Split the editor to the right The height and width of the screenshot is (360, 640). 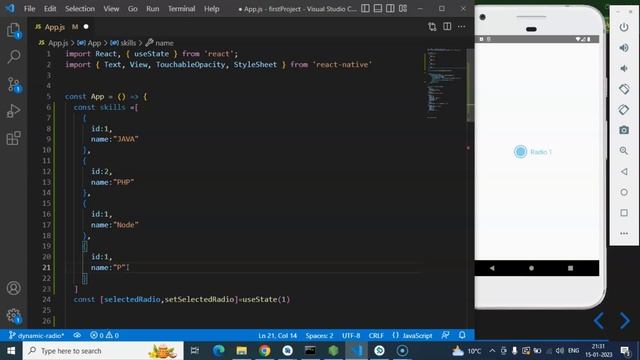coord(447,27)
